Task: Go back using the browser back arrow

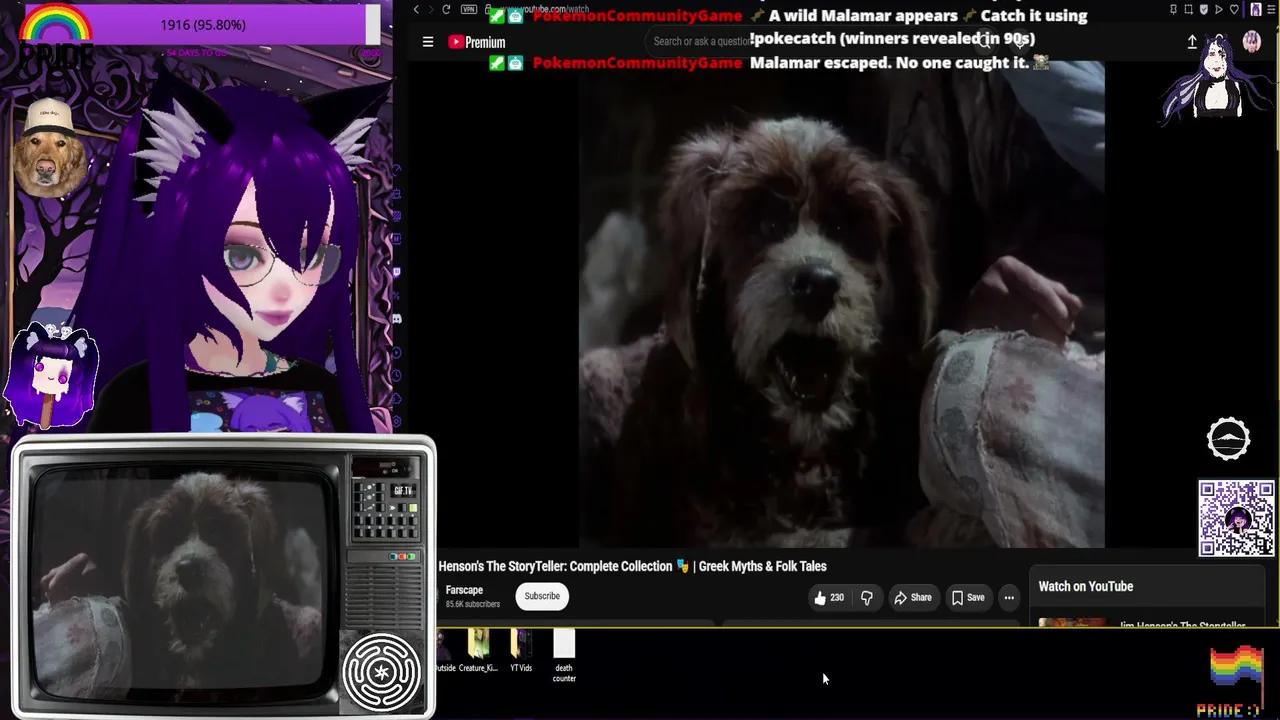Action: [x=416, y=10]
